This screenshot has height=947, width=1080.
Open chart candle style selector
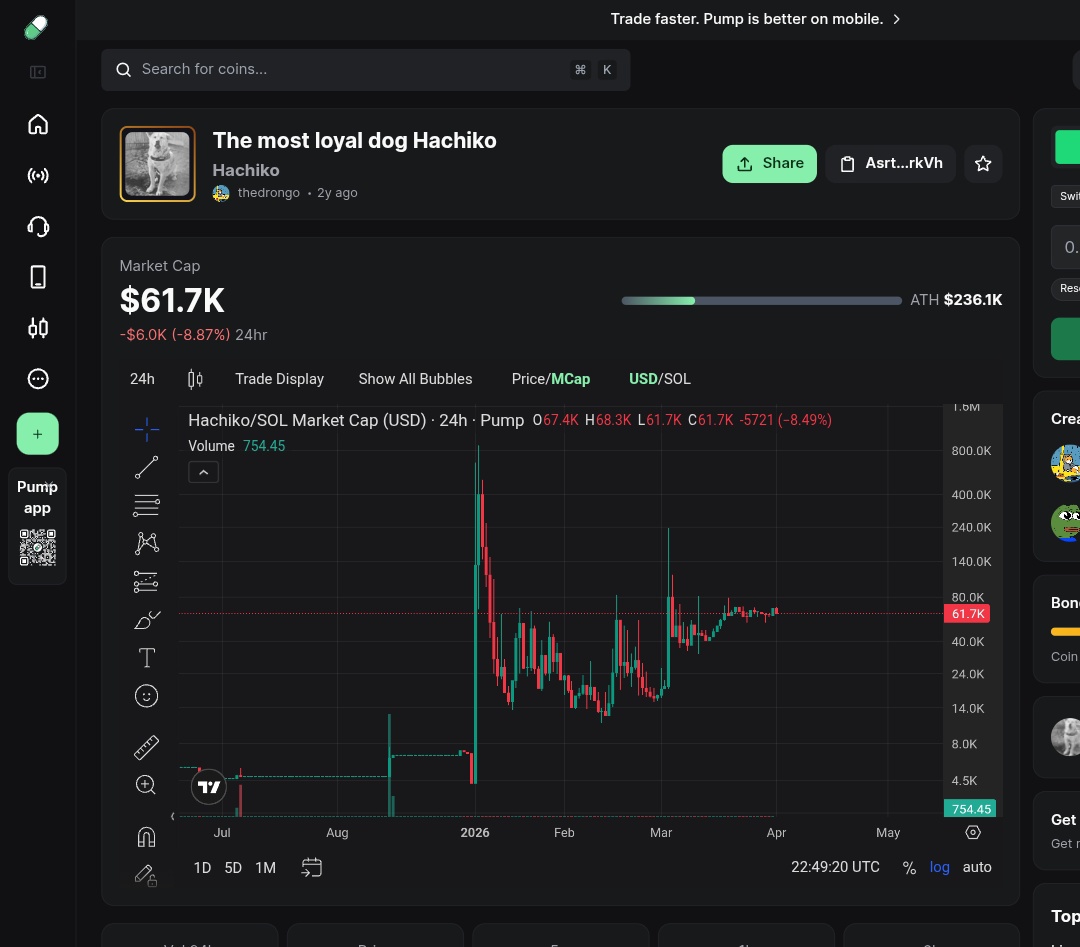[196, 379]
